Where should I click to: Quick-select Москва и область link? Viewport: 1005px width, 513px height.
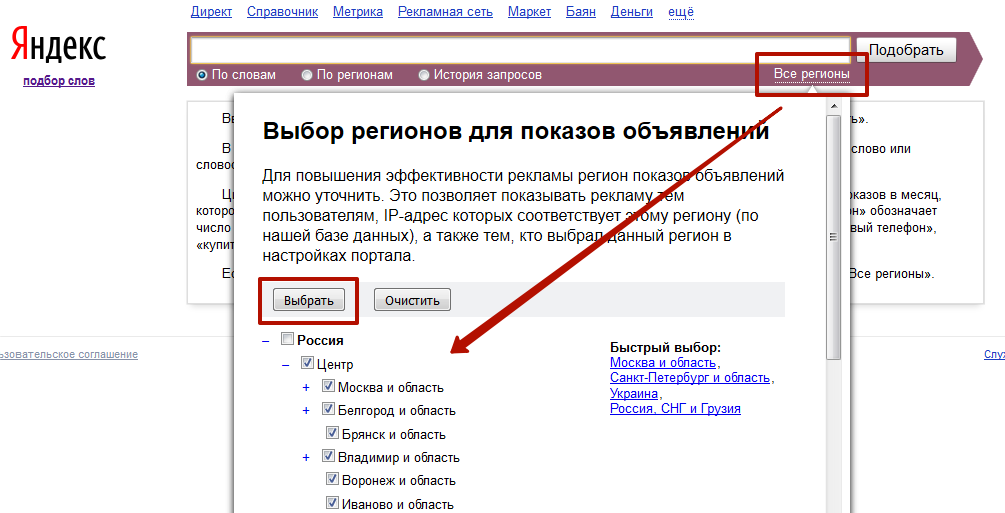coord(663,363)
